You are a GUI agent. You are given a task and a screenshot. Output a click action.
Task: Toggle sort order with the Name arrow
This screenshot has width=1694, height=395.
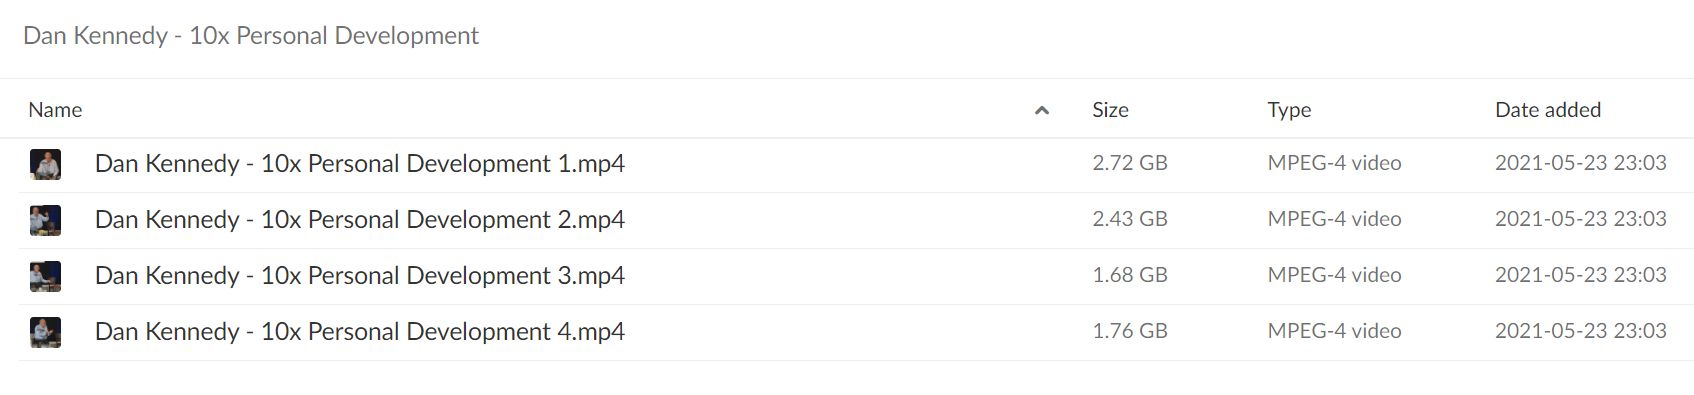(x=1042, y=111)
